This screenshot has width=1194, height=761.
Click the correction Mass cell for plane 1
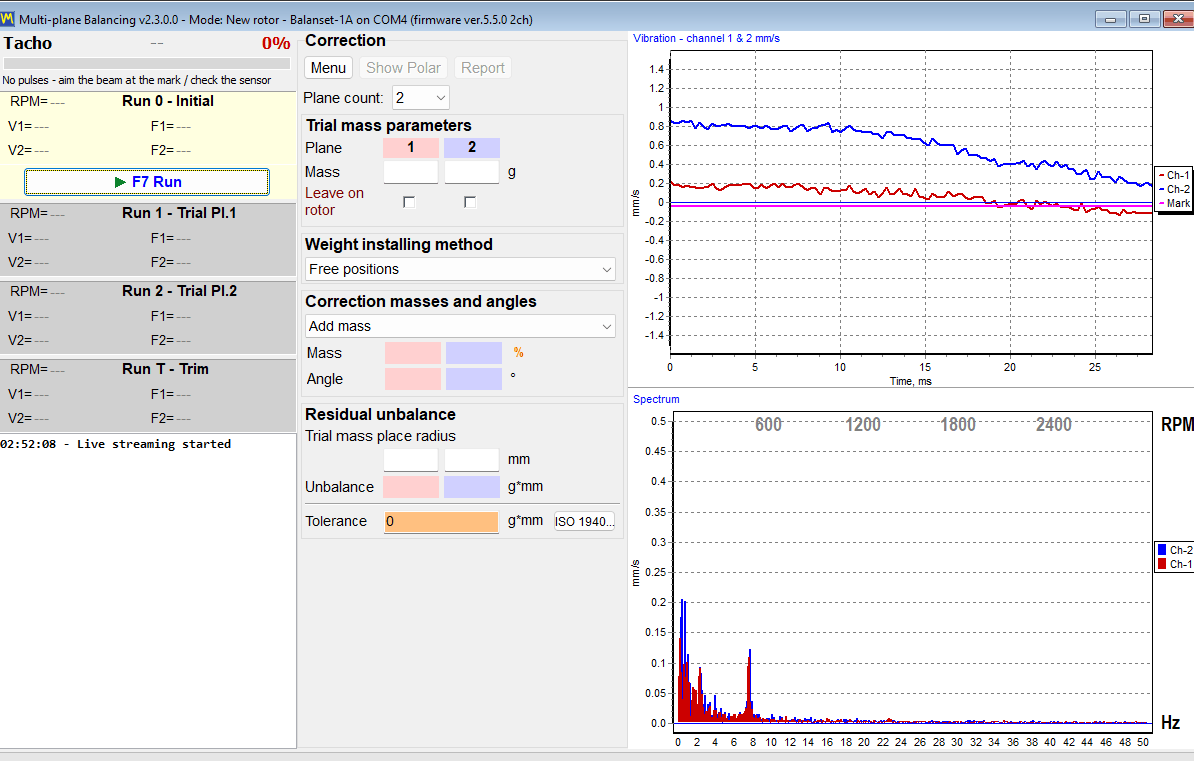click(413, 353)
